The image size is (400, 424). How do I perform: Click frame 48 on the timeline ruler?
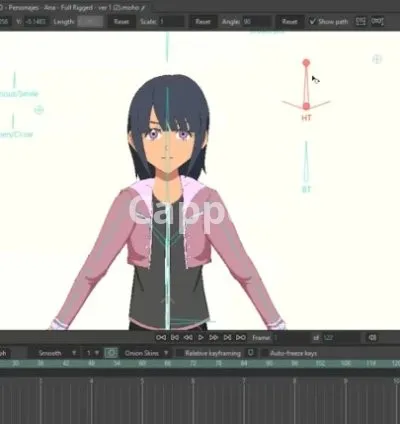[91, 363]
